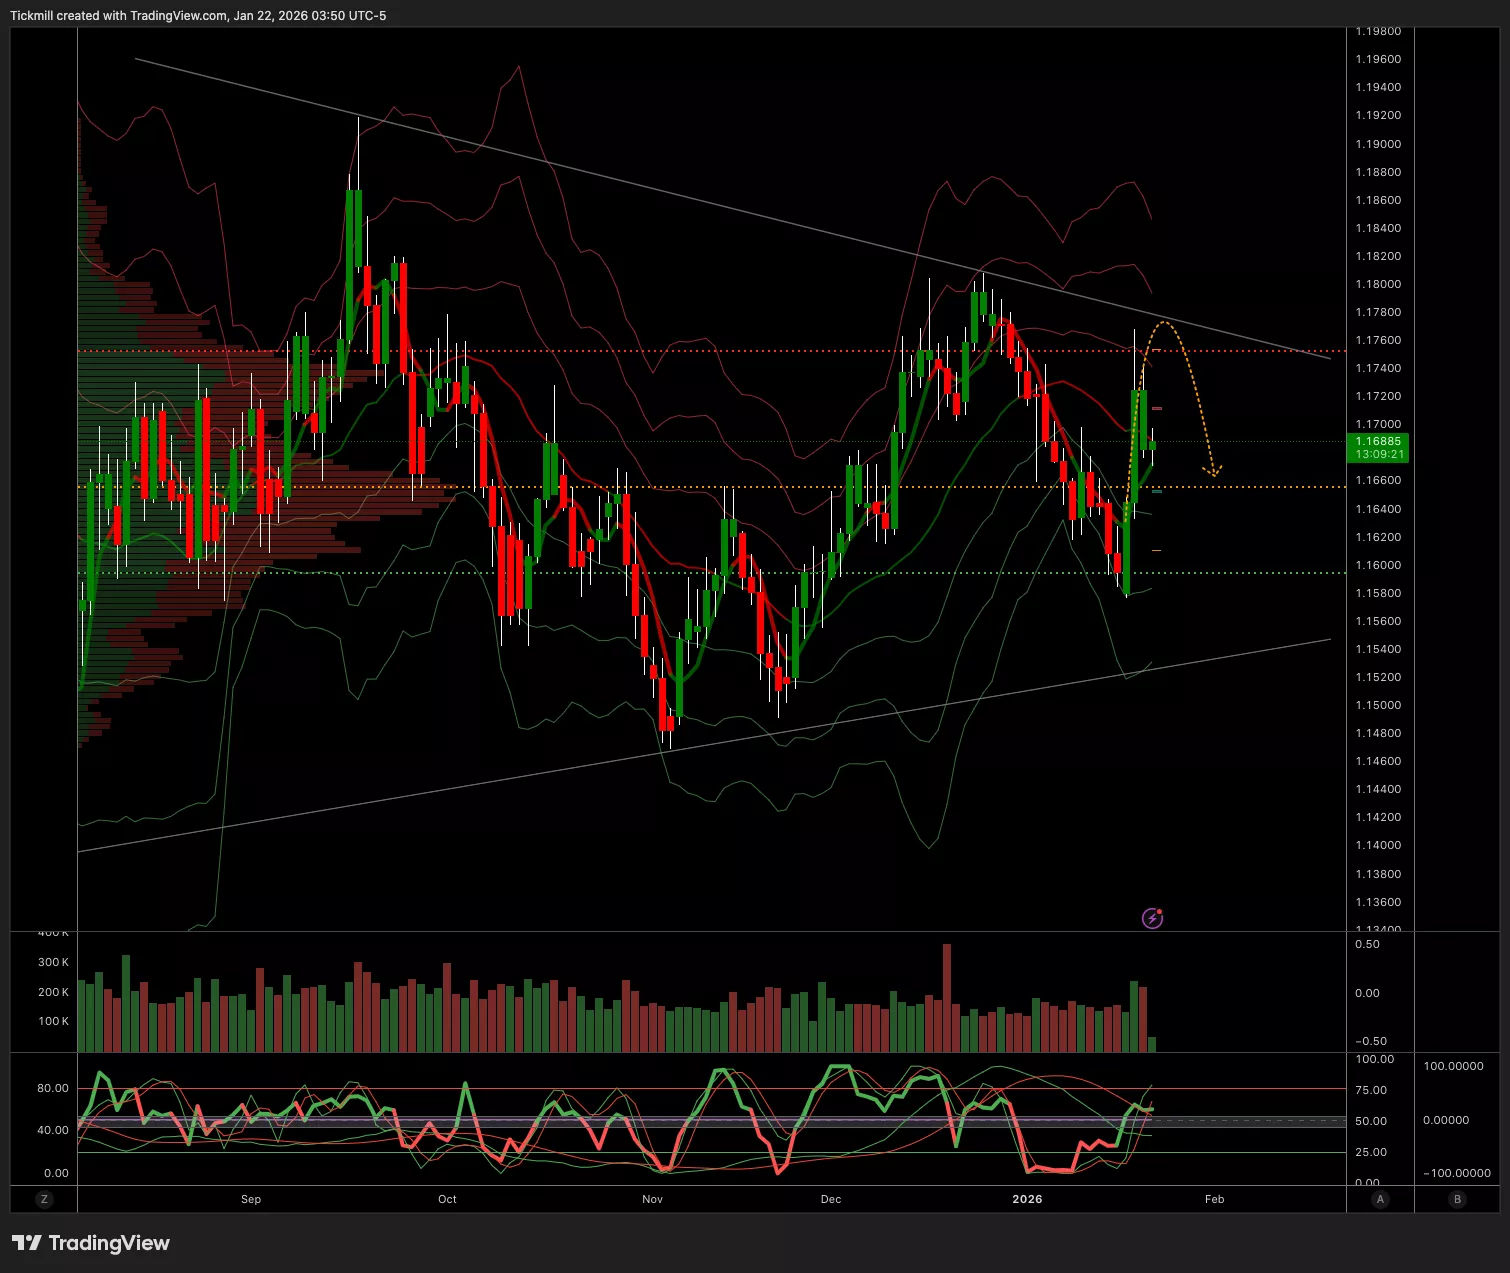Click the Nov label on time axis
Image resolution: width=1510 pixels, height=1273 pixels.
click(x=652, y=1199)
